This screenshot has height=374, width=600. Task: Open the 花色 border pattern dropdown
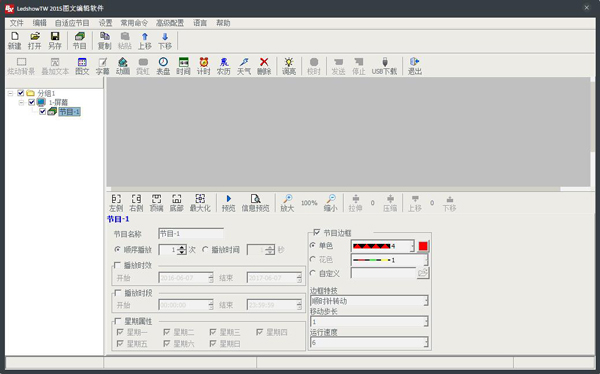coord(426,260)
